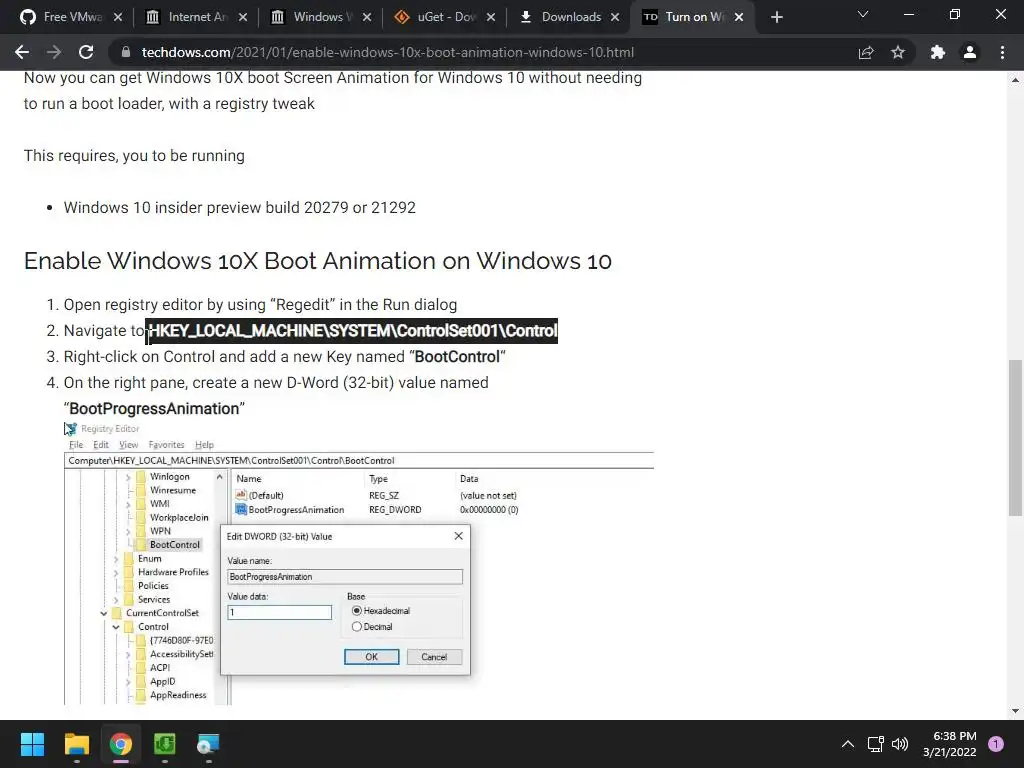Reload the page with refresh icon
This screenshot has height=768, width=1024.
tap(86, 52)
